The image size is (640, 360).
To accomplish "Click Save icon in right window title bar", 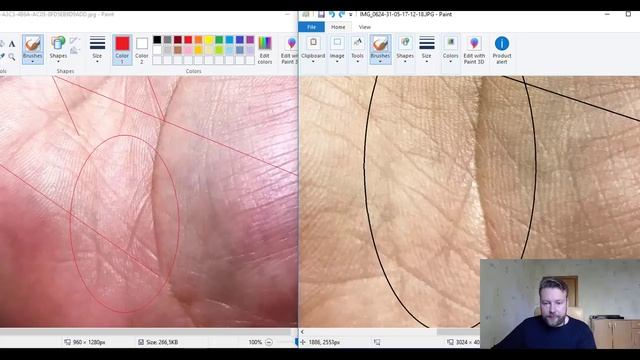I will 321,14.
